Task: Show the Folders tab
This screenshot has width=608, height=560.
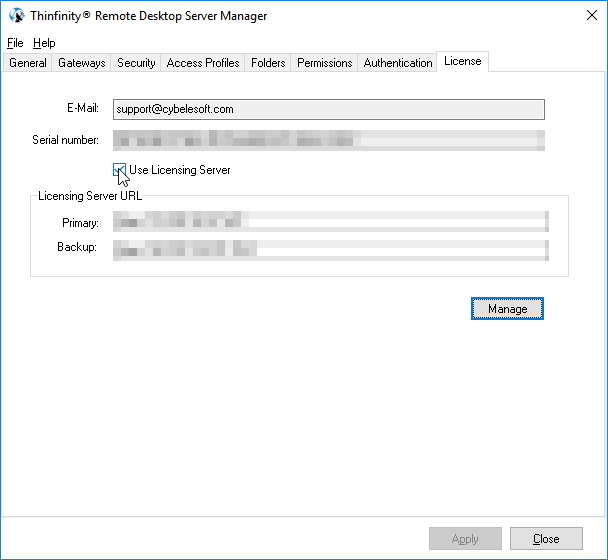Action: tap(268, 63)
